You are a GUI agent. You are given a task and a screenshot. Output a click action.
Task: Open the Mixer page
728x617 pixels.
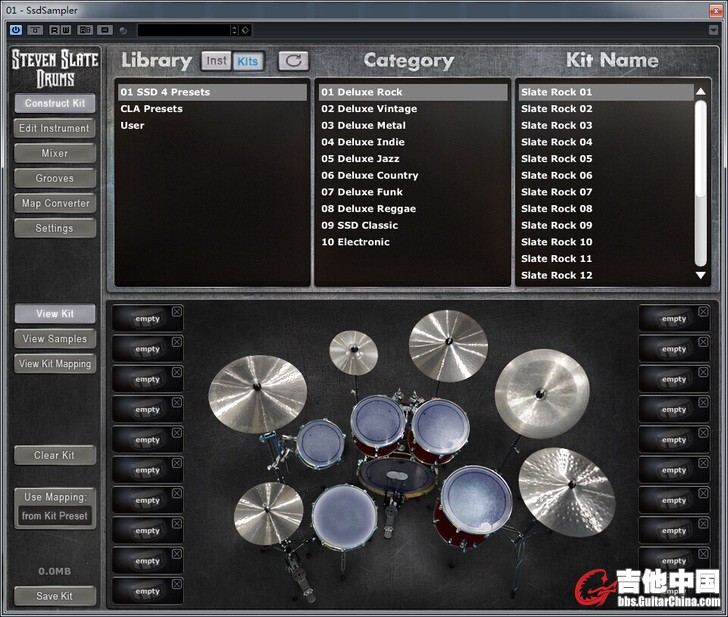(55, 154)
